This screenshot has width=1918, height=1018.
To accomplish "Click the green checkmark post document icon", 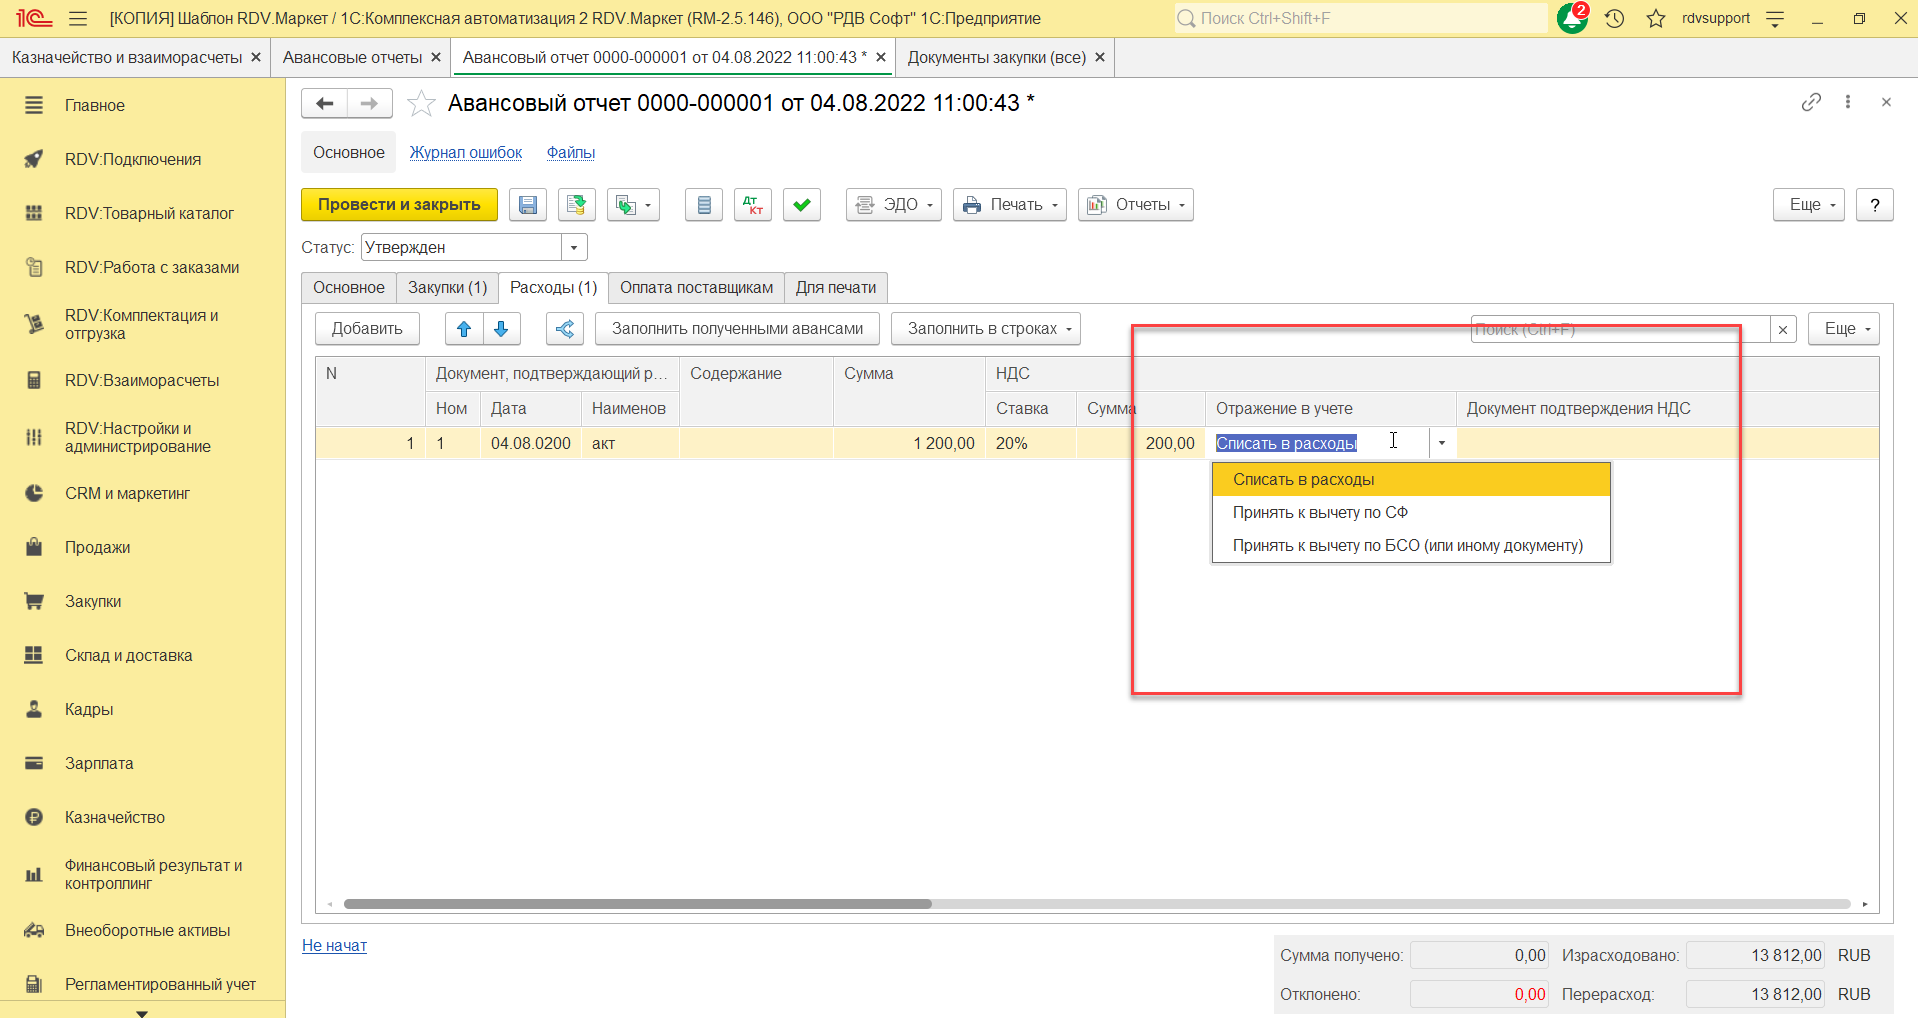I will click(x=801, y=205).
